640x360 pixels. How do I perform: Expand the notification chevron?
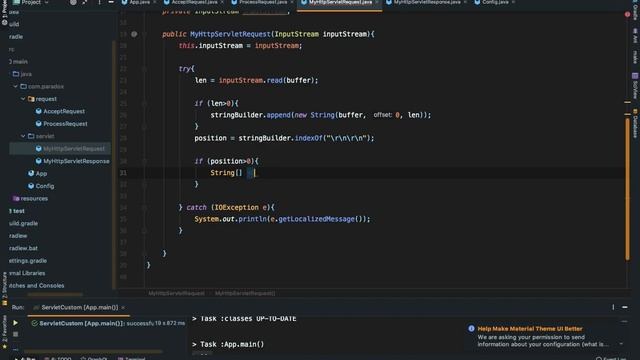[x=621, y=344]
